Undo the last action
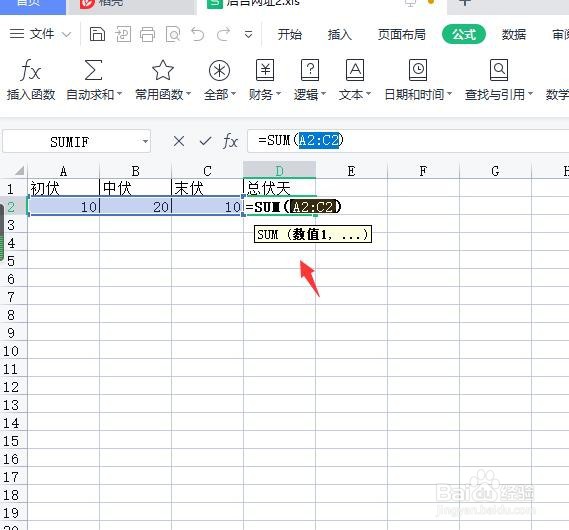 (198, 34)
